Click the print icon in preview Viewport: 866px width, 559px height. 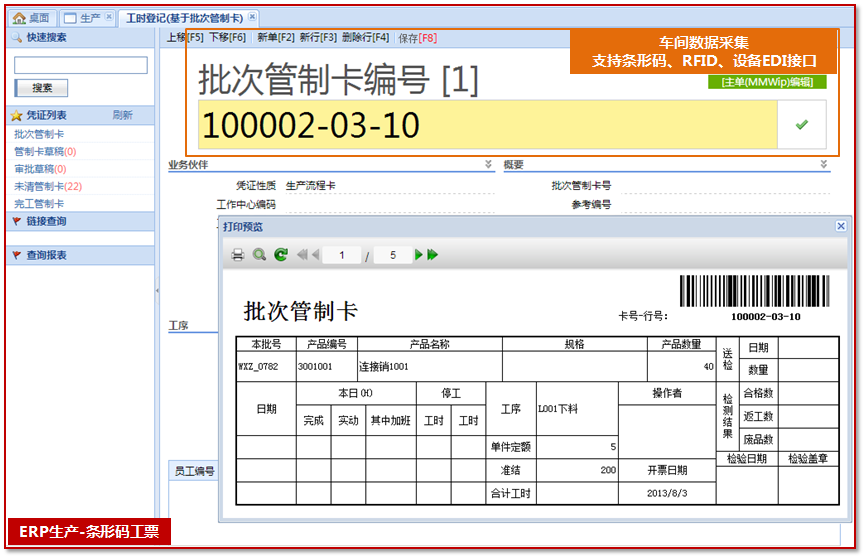tap(237, 255)
